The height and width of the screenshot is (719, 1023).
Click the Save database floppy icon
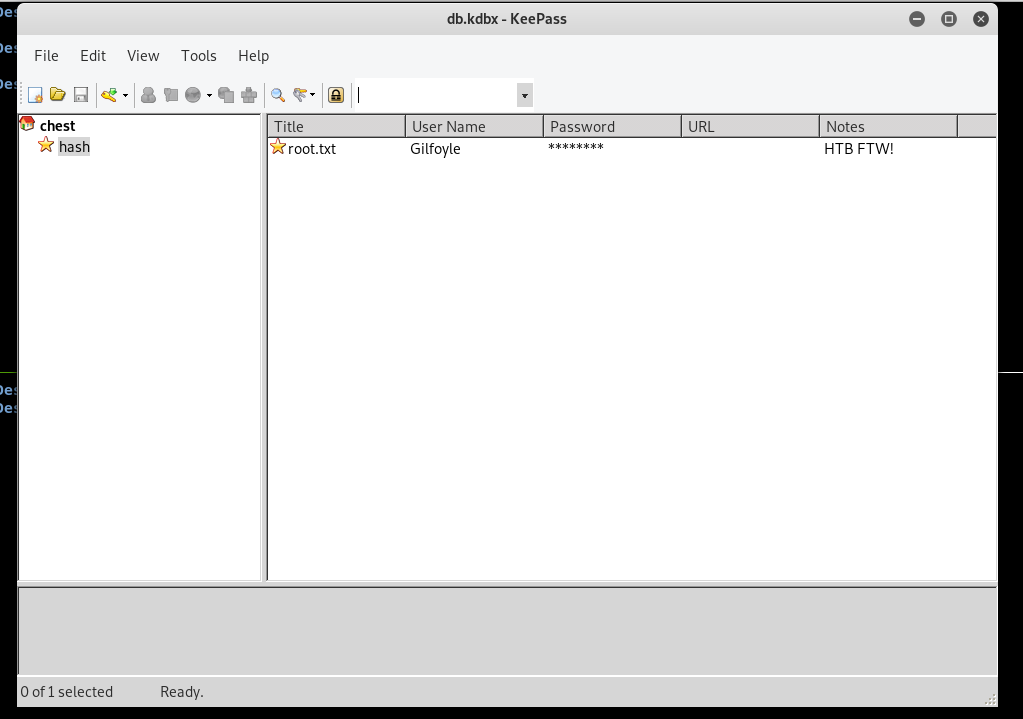[x=81, y=95]
